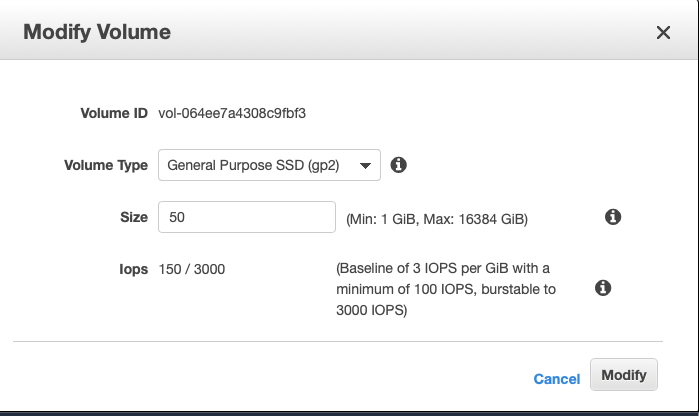Screen dimensions: 699x416
Task: Click the Iops label
Action: point(134,269)
